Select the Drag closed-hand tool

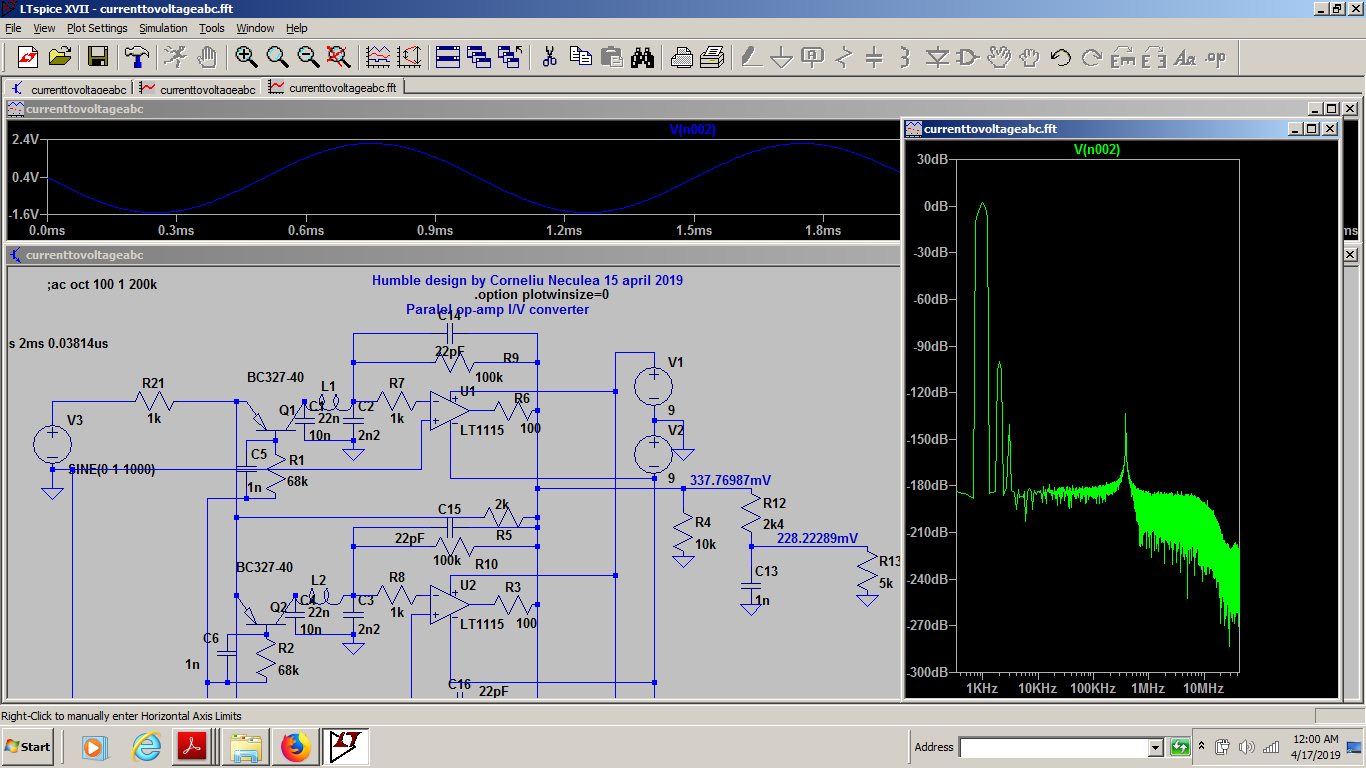[1029, 57]
